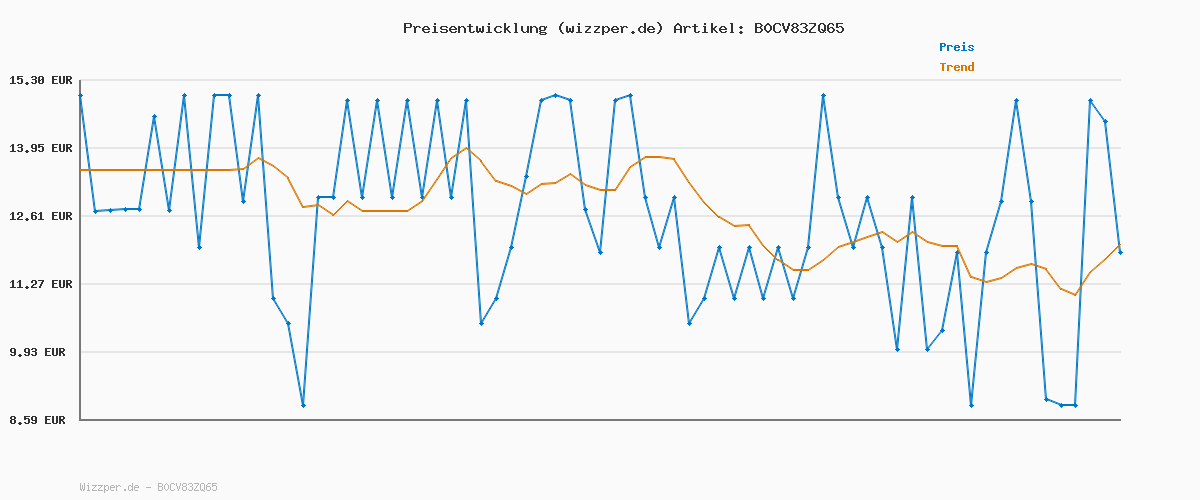
Task: Click middle point of flat blue trough near right
Action: pyautogui.click(x=1061, y=405)
